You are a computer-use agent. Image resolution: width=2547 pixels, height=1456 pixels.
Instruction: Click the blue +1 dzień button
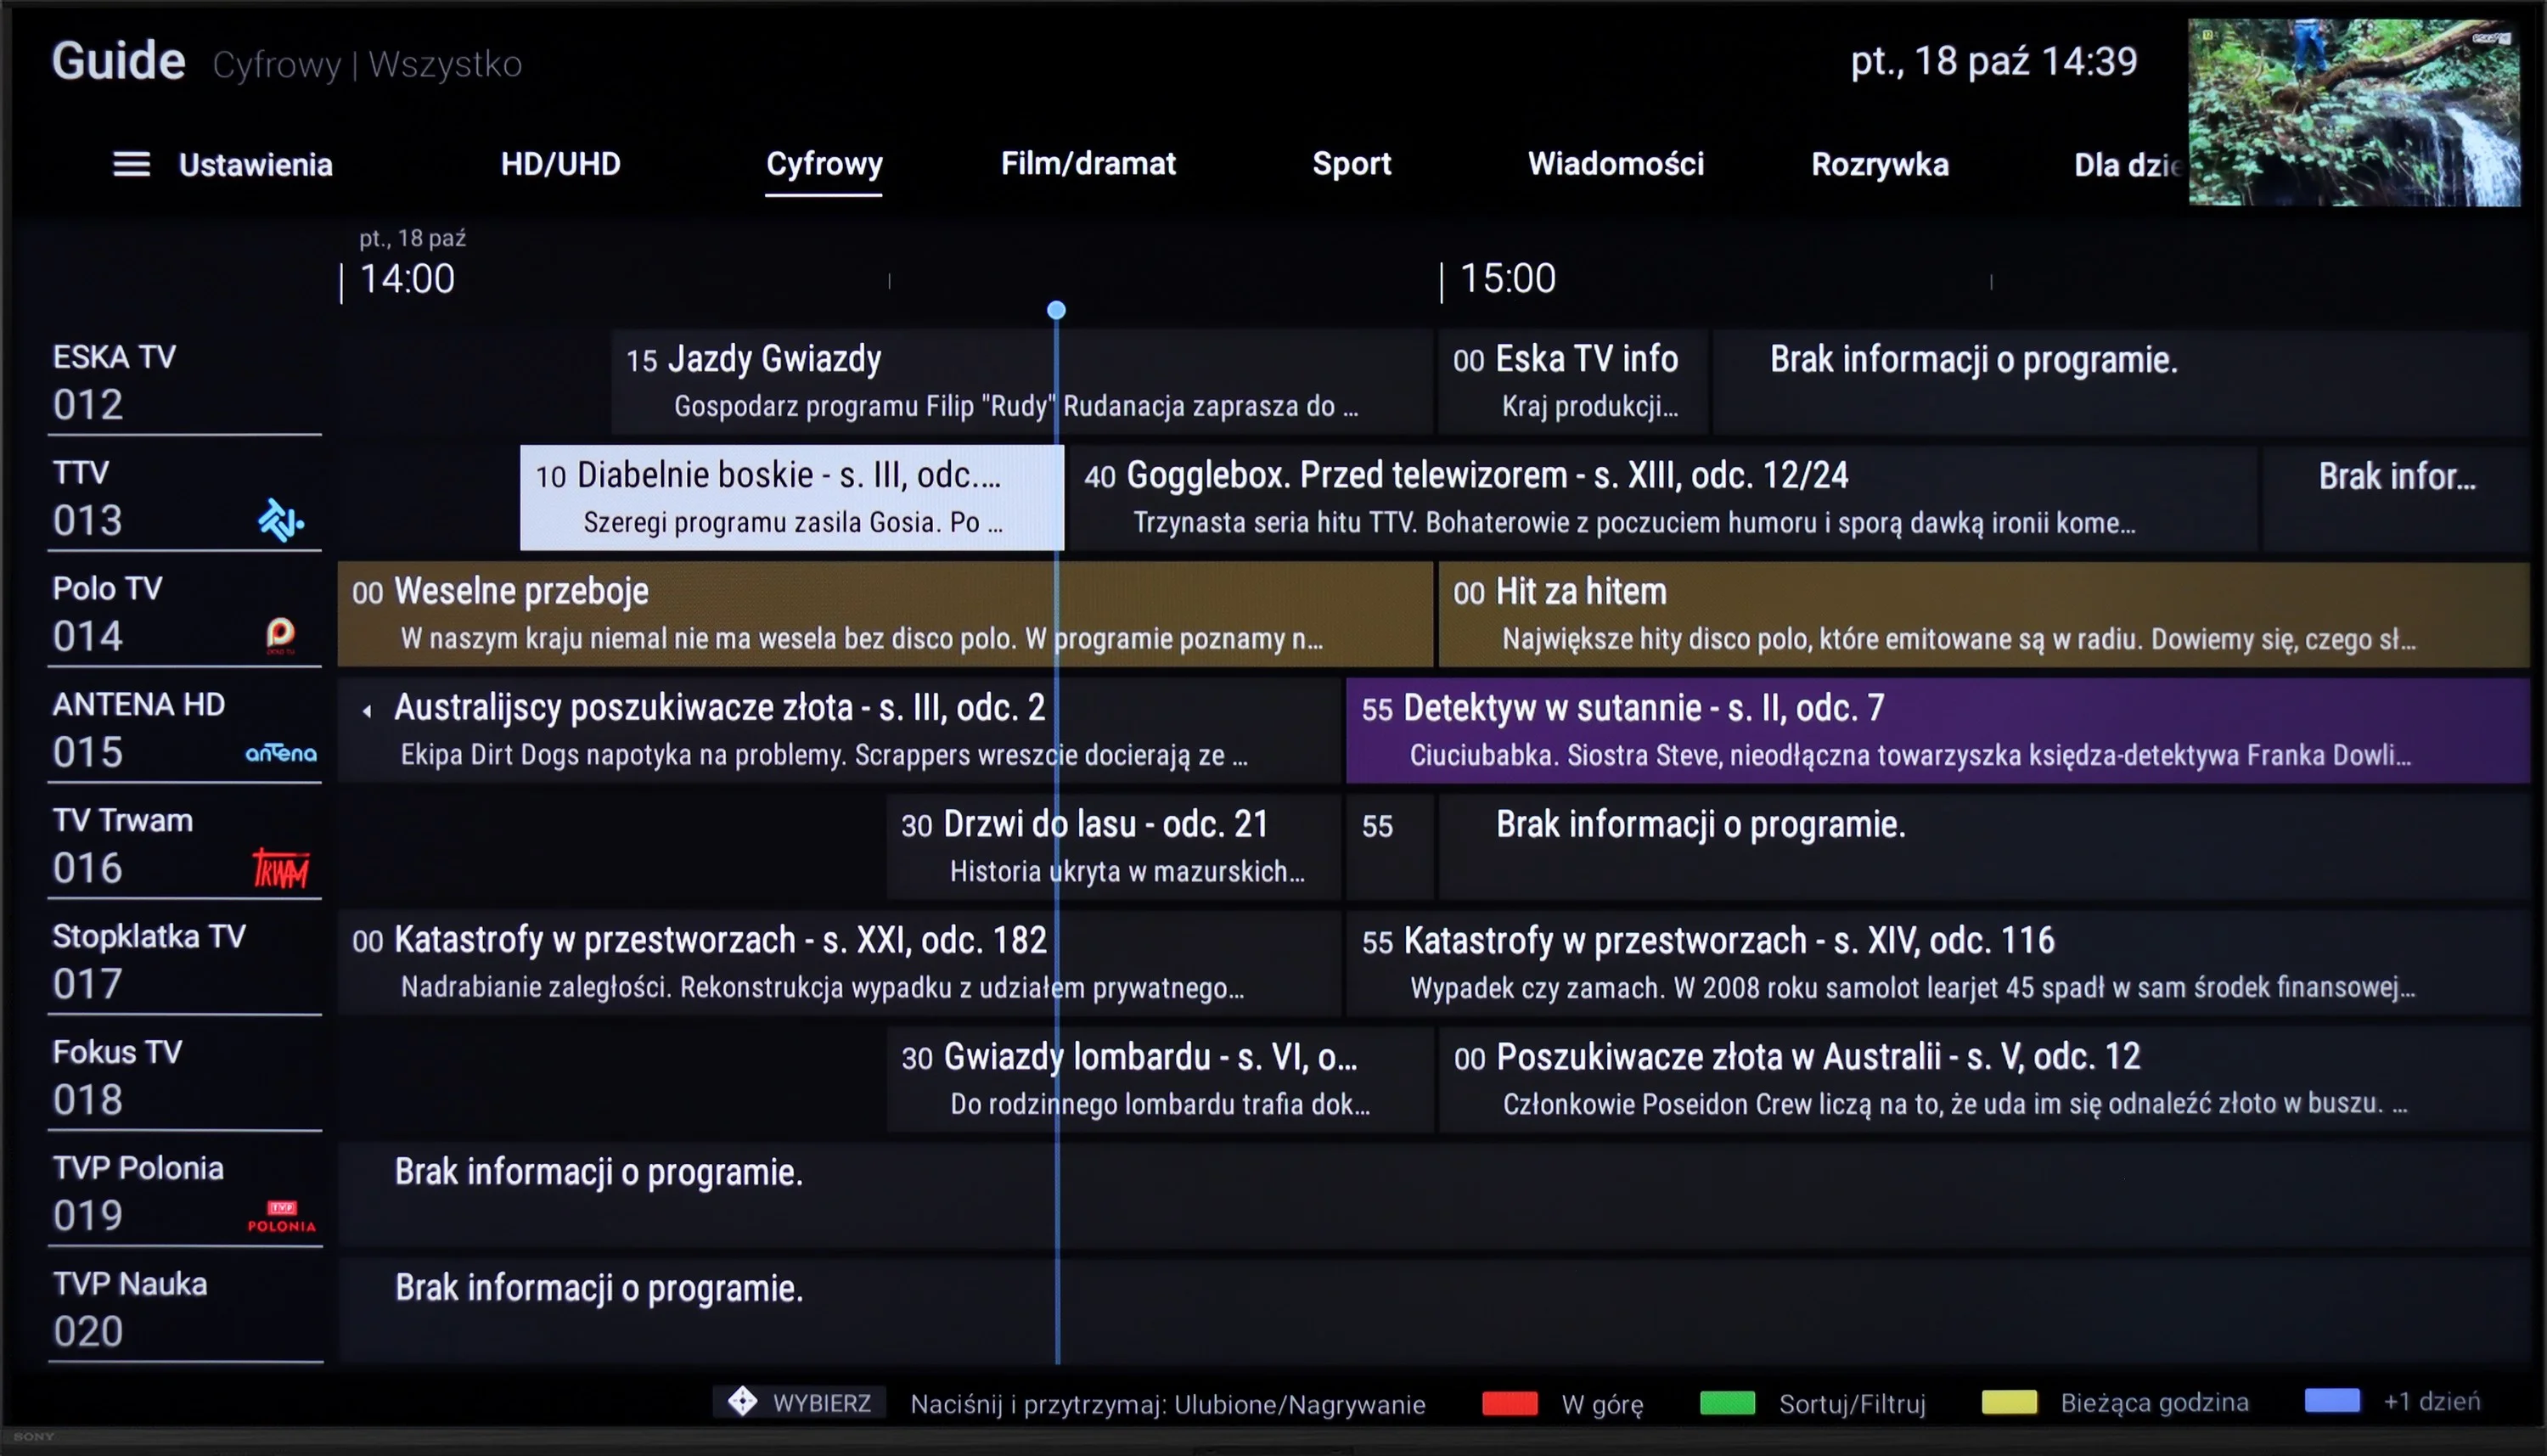pyautogui.click(x=2332, y=1401)
